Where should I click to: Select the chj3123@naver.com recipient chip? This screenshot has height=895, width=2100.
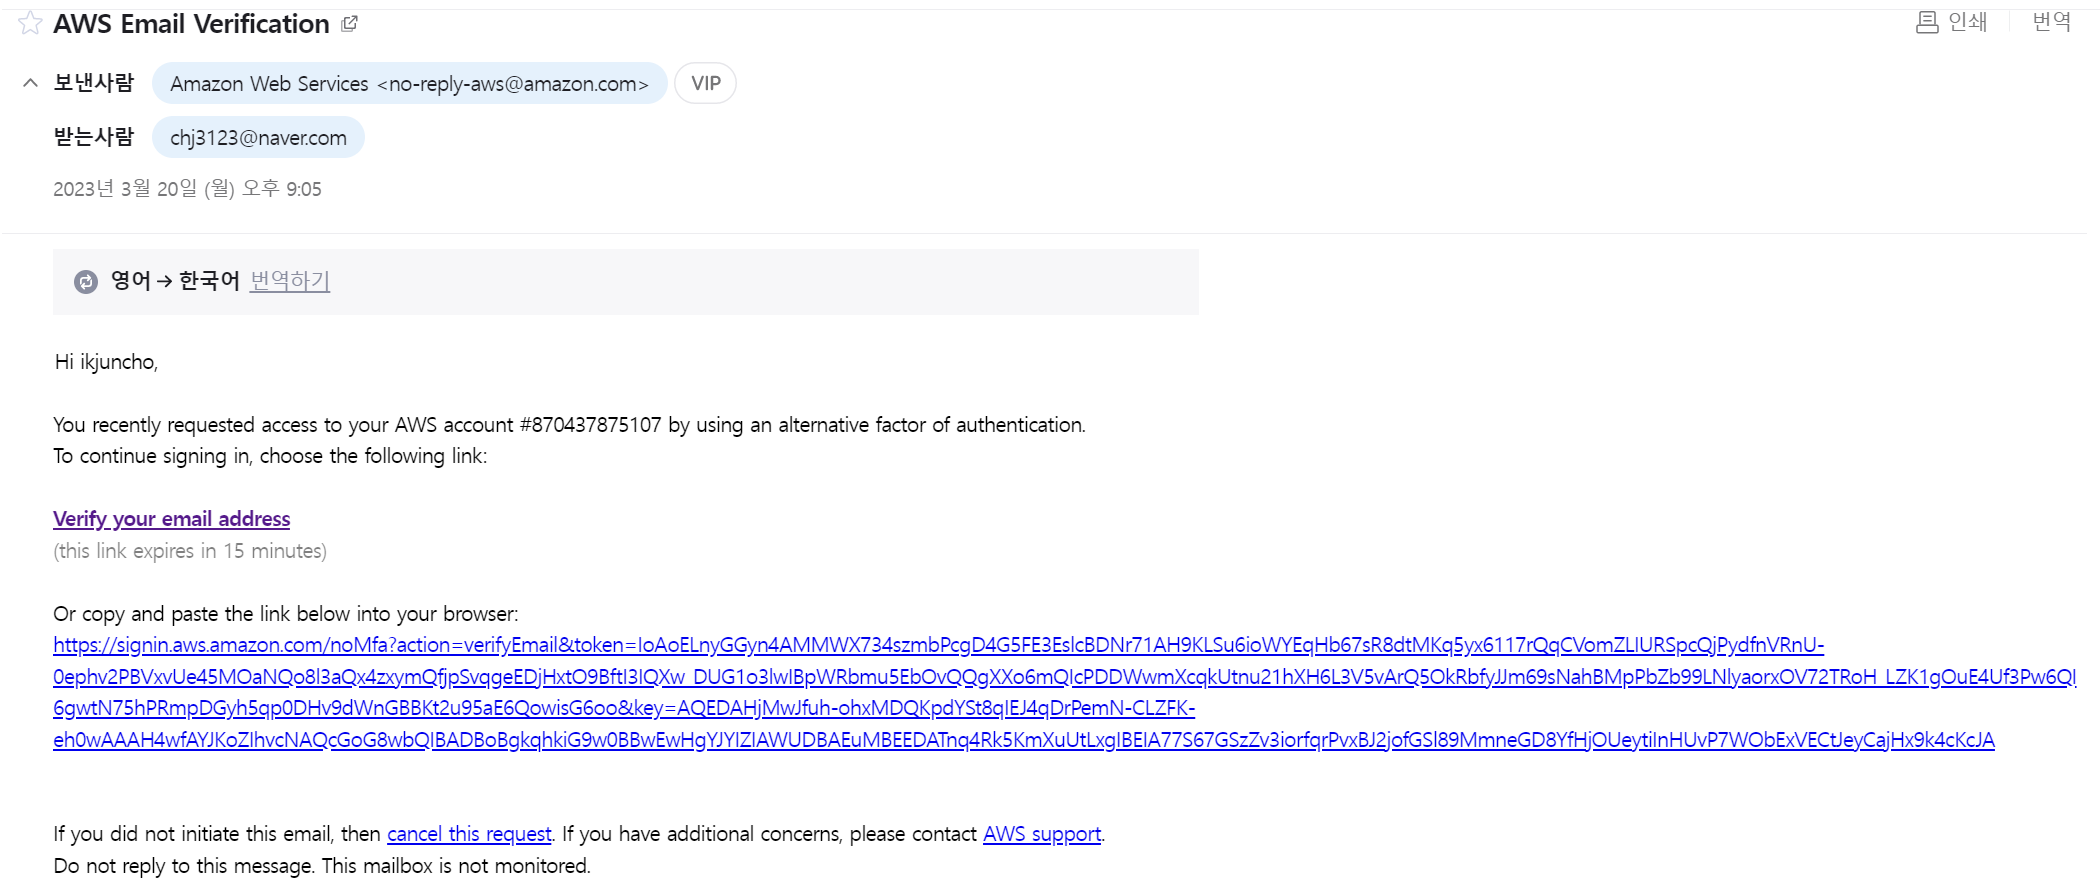258,137
